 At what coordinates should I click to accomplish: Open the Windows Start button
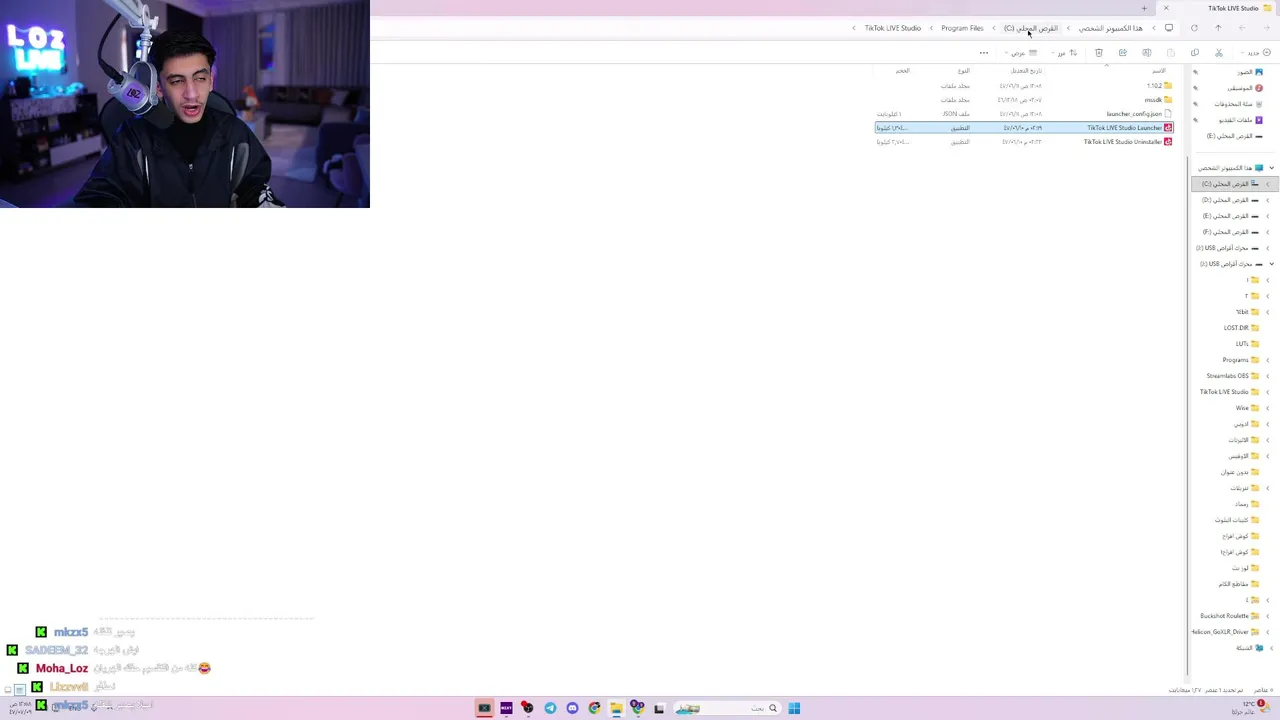click(794, 708)
